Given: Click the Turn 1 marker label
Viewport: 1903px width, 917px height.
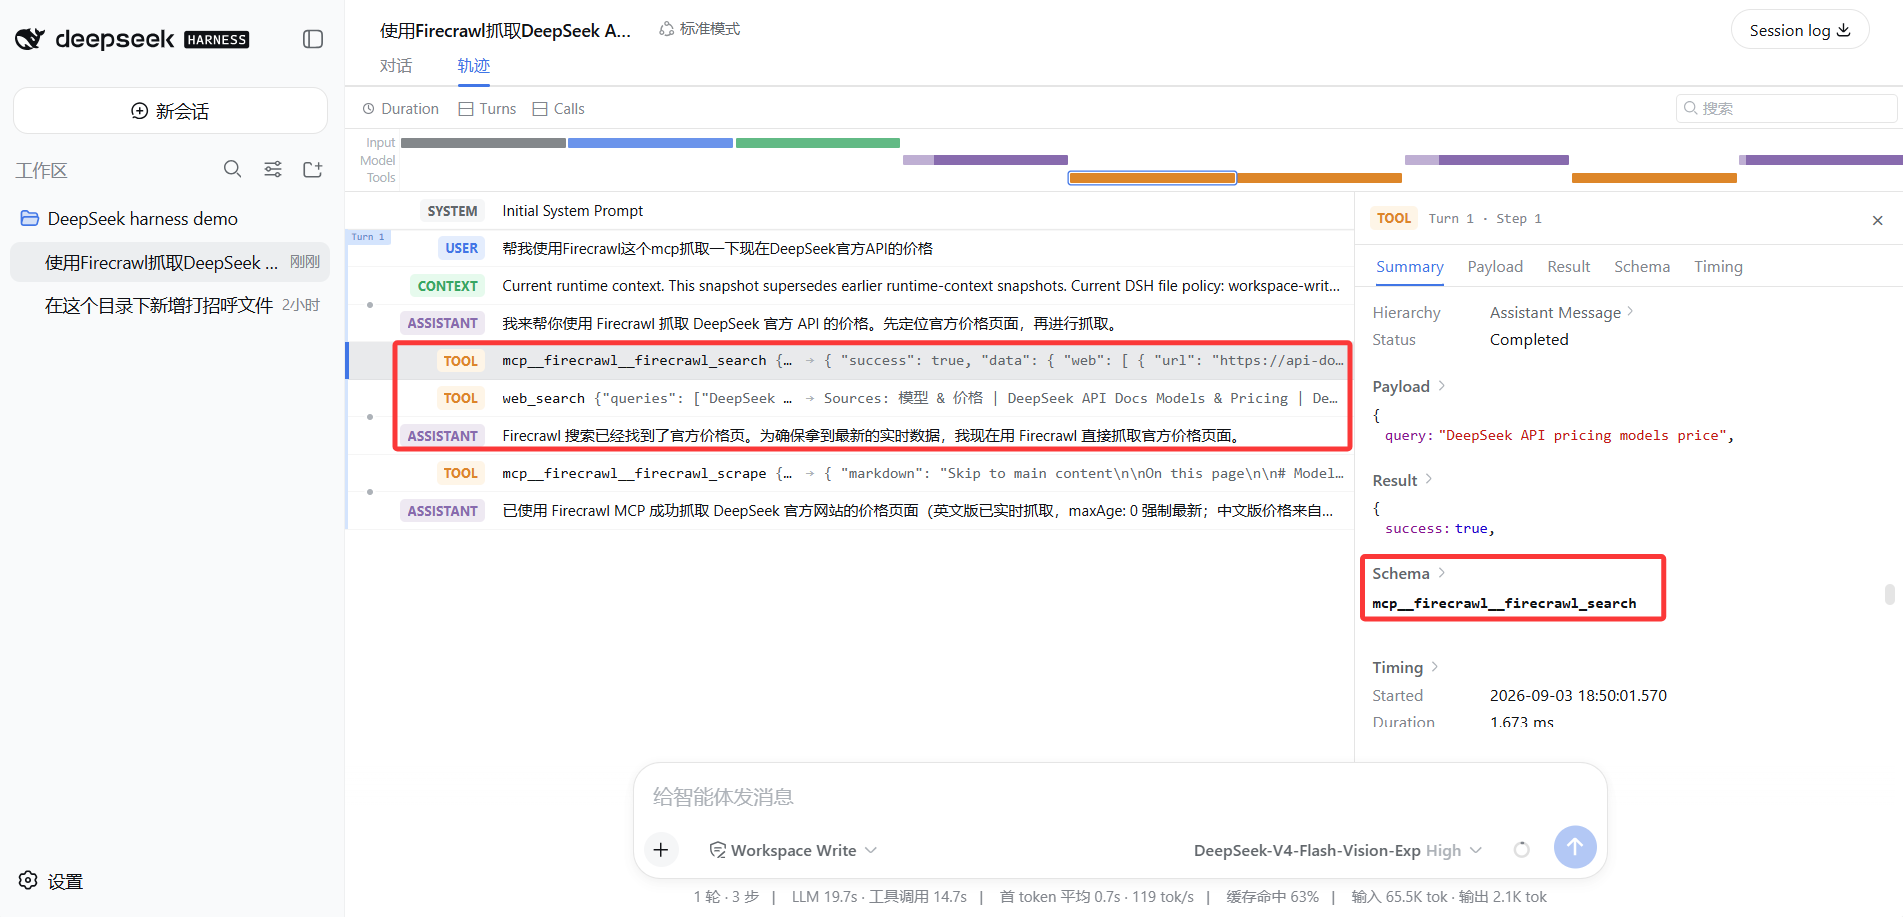Looking at the screenshot, I should coord(368,237).
